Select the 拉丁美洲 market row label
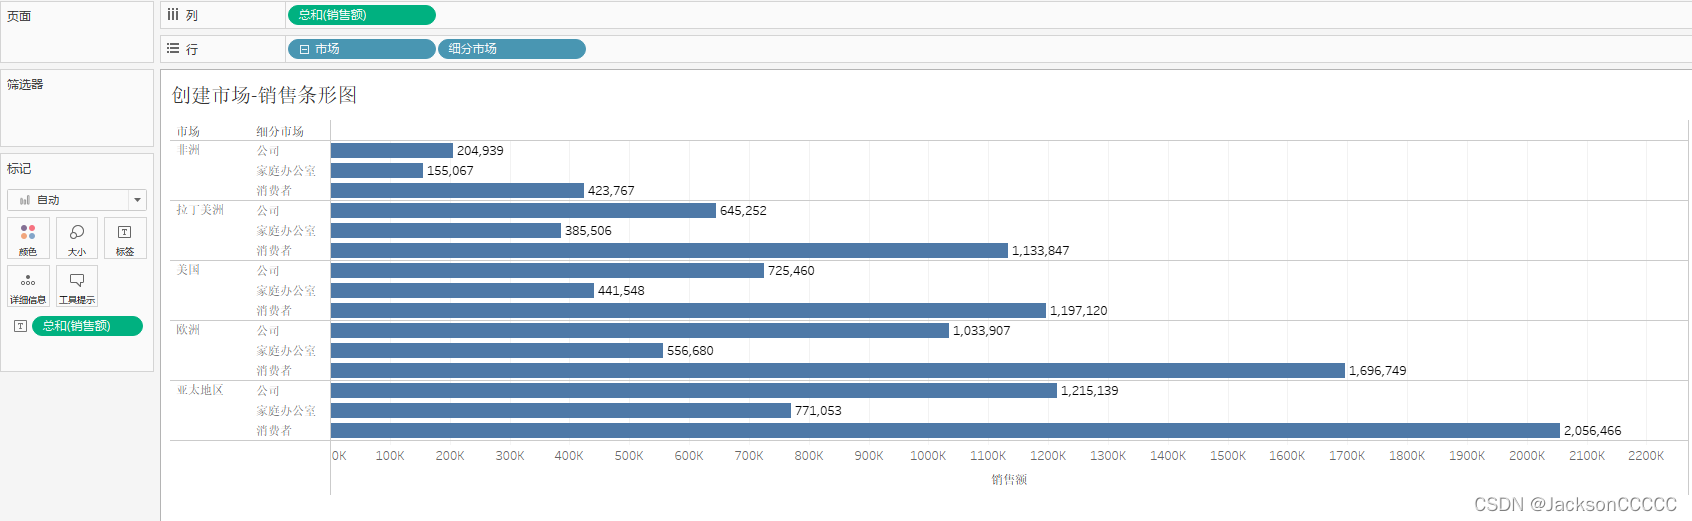The image size is (1692, 521). point(200,210)
